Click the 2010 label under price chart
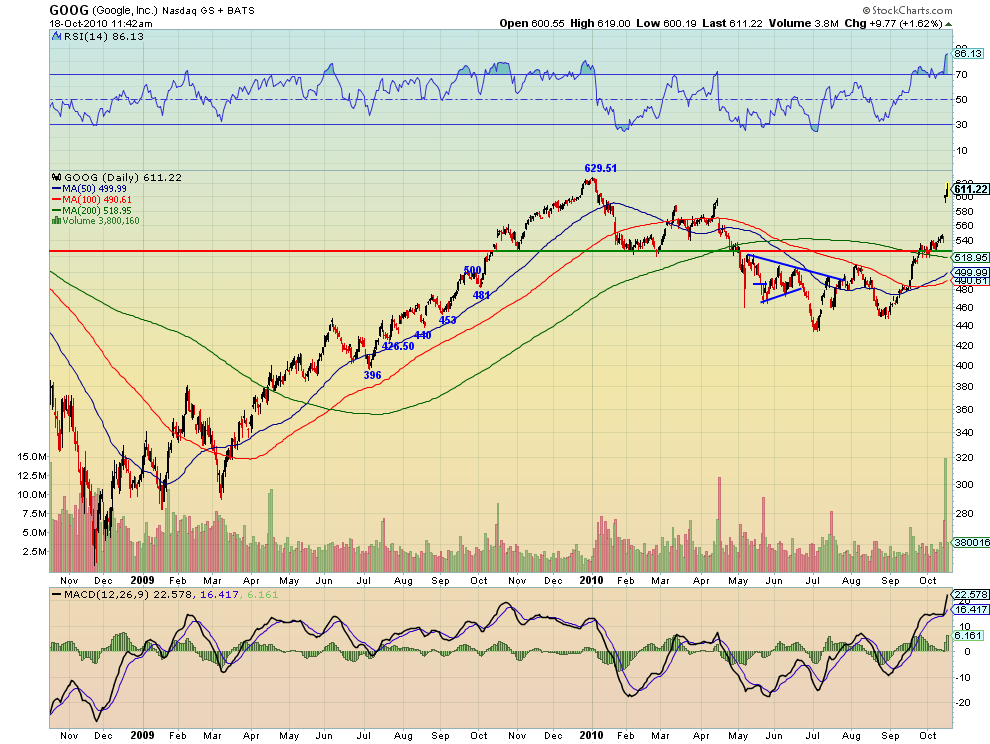The height and width of the screenshot is (744, 990). (591, 580)
